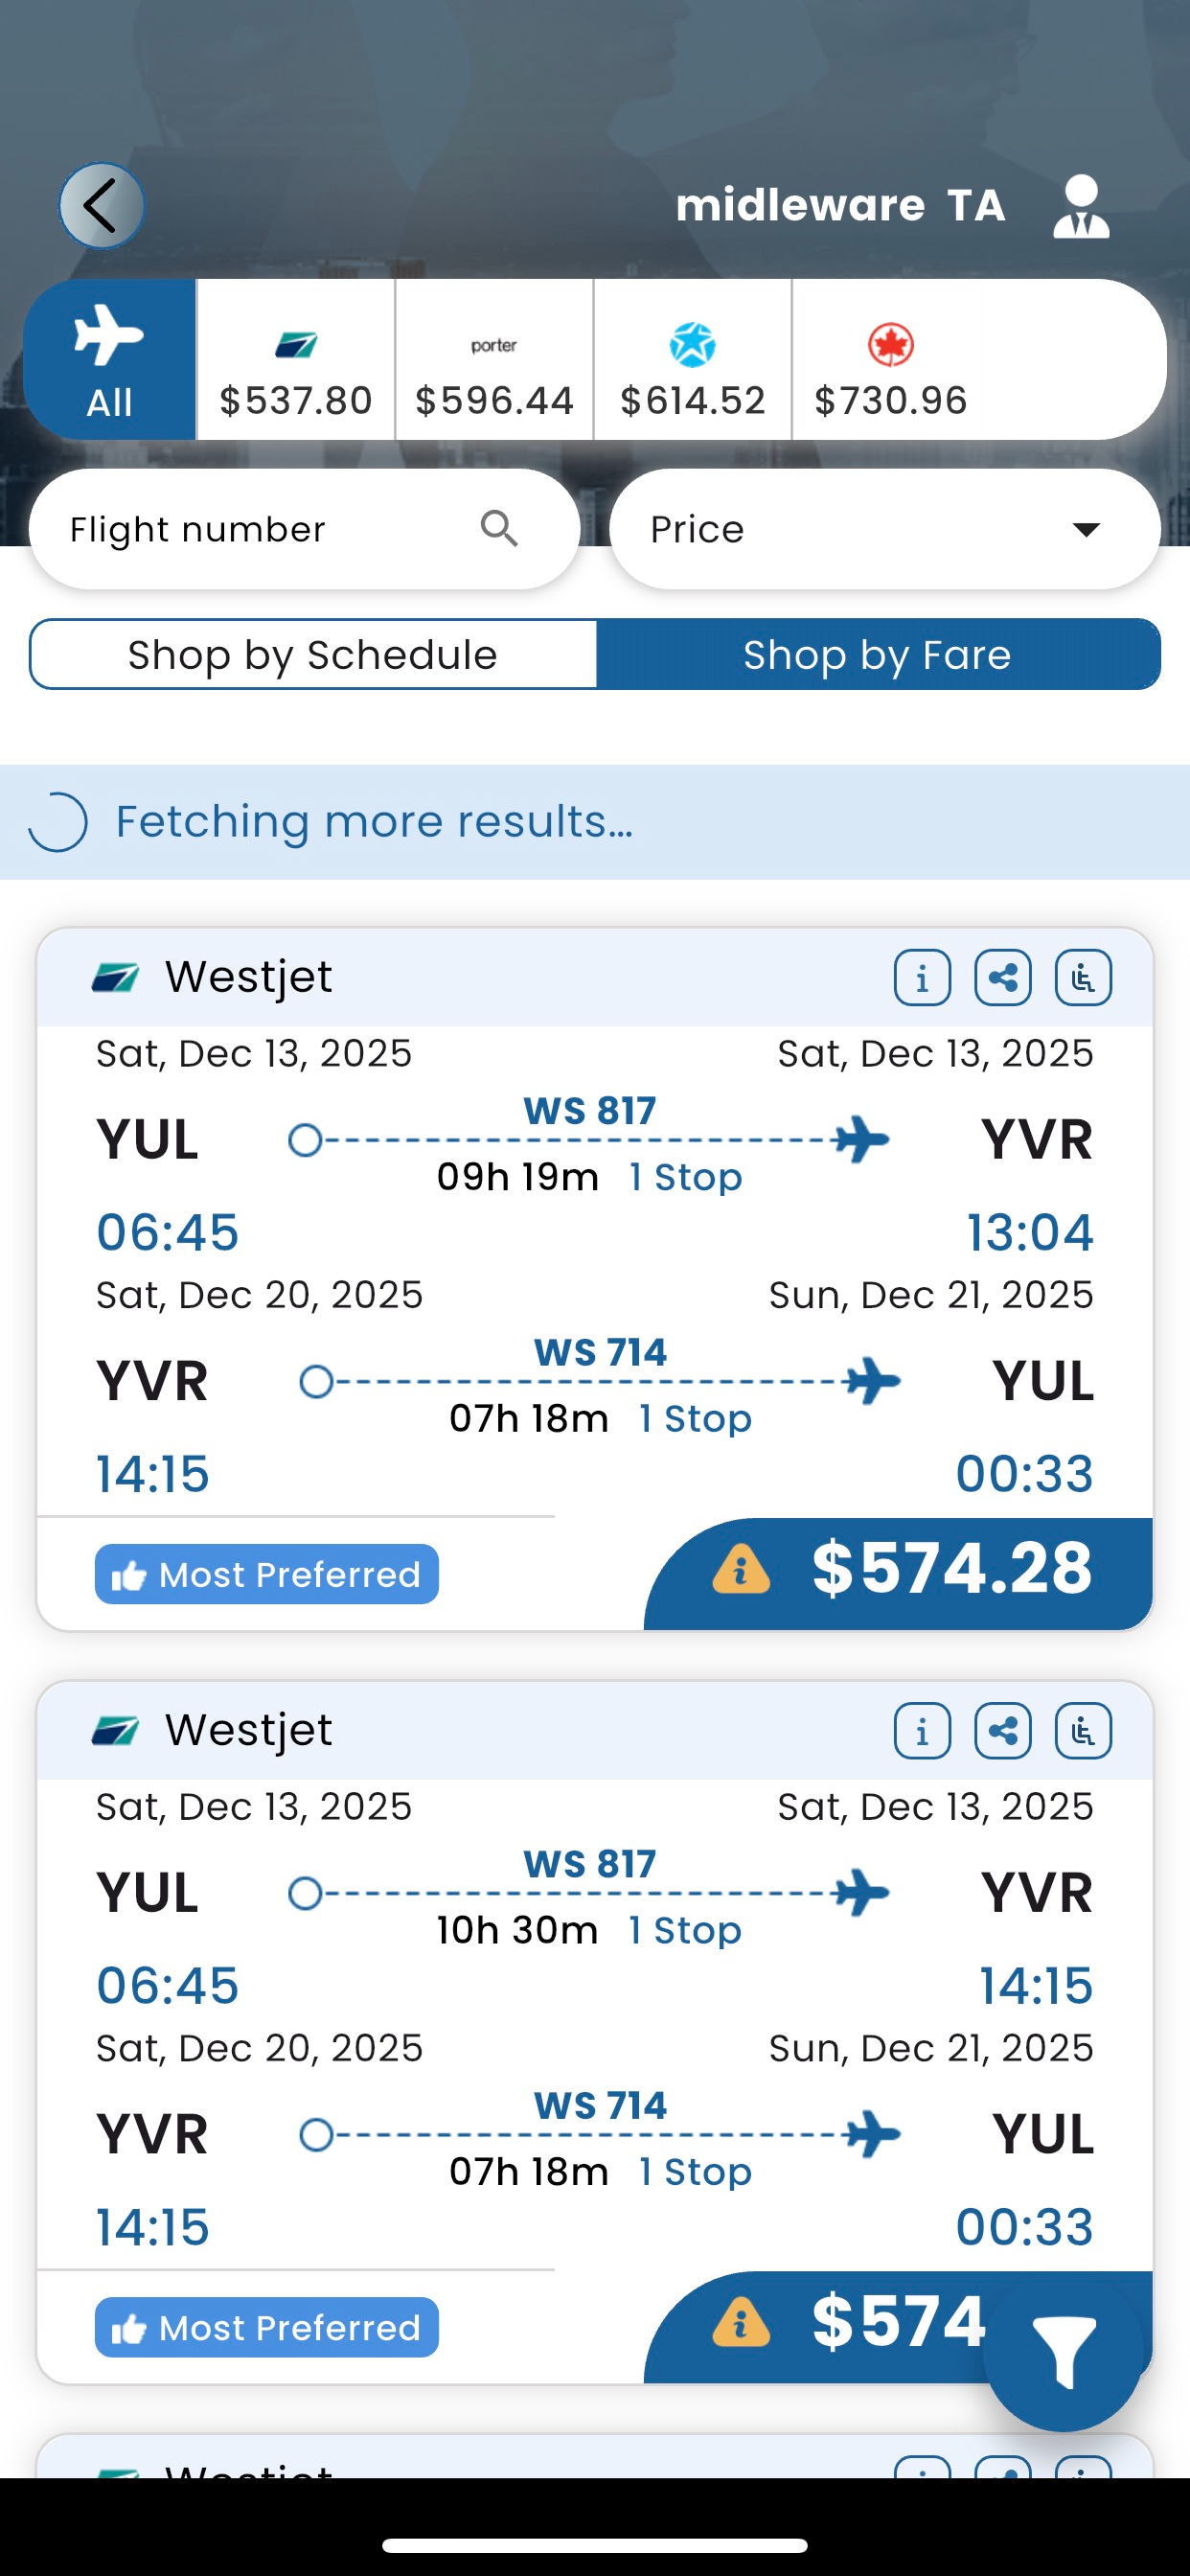Tap the search magnifier icon
Viewport: 1190px width, 2576px height.
[499, 528]
